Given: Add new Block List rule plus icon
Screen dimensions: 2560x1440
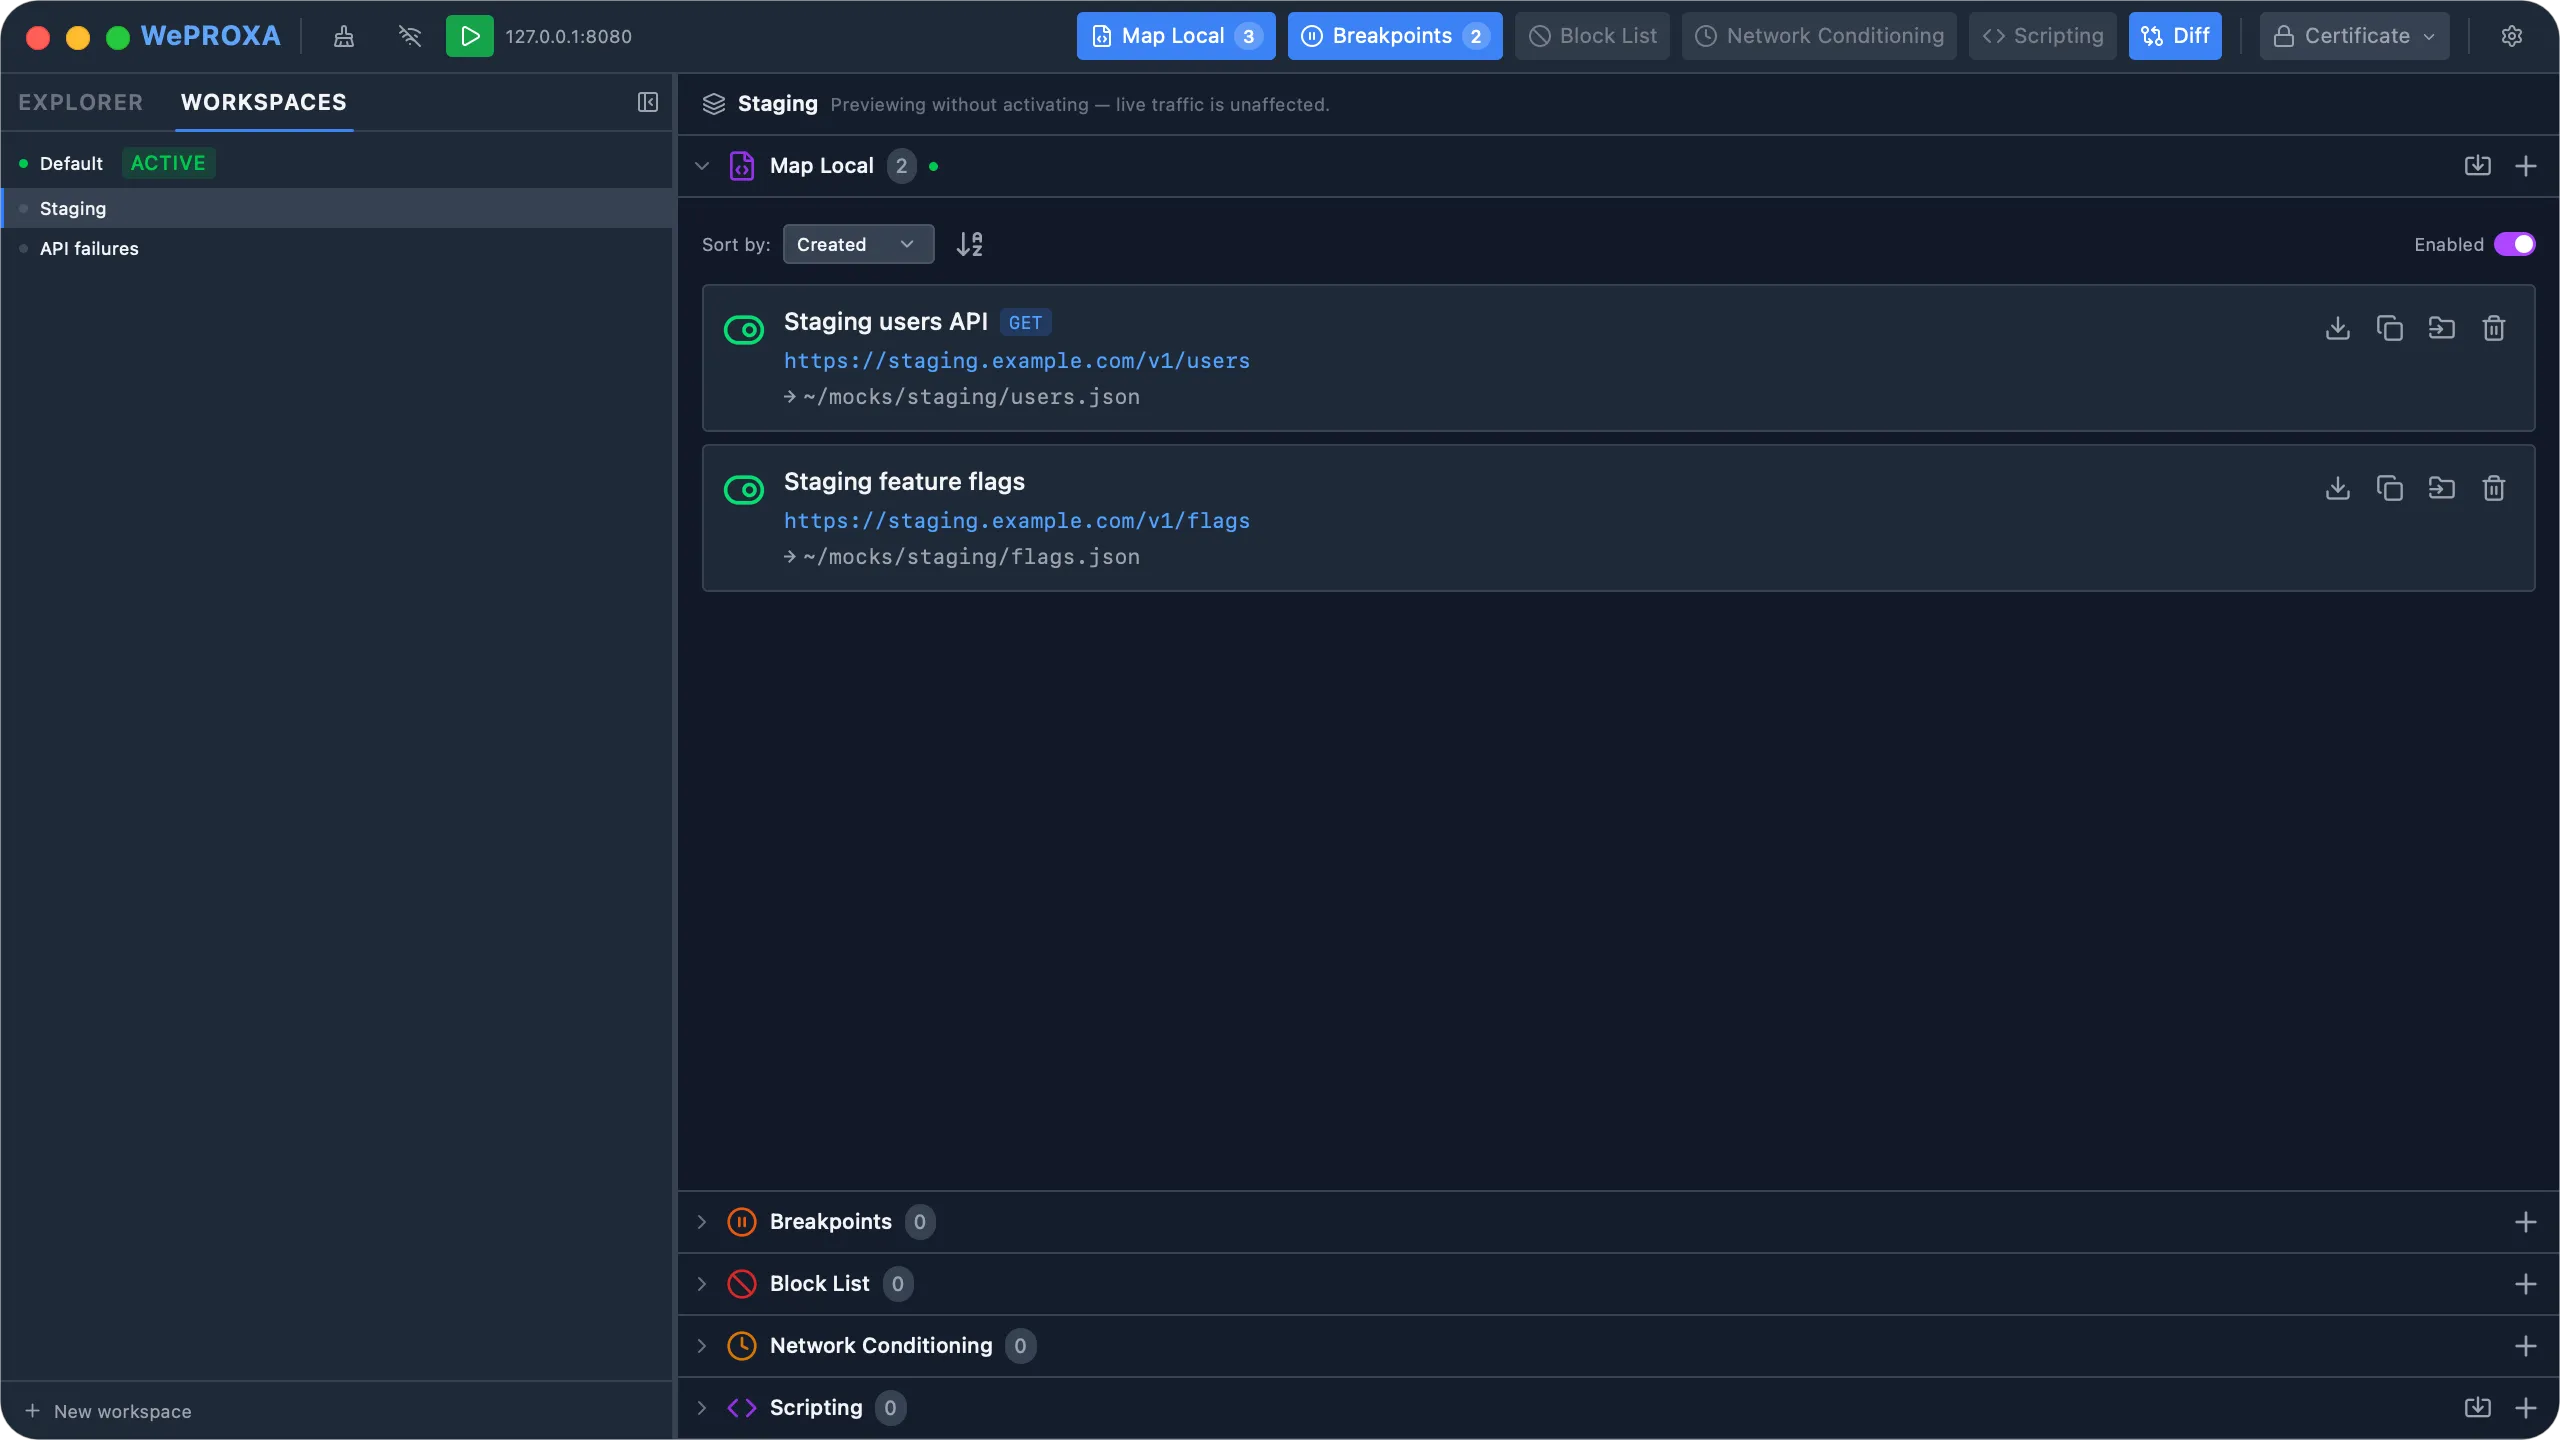Looking at the screenshot, I should tap(2525, 1284).
